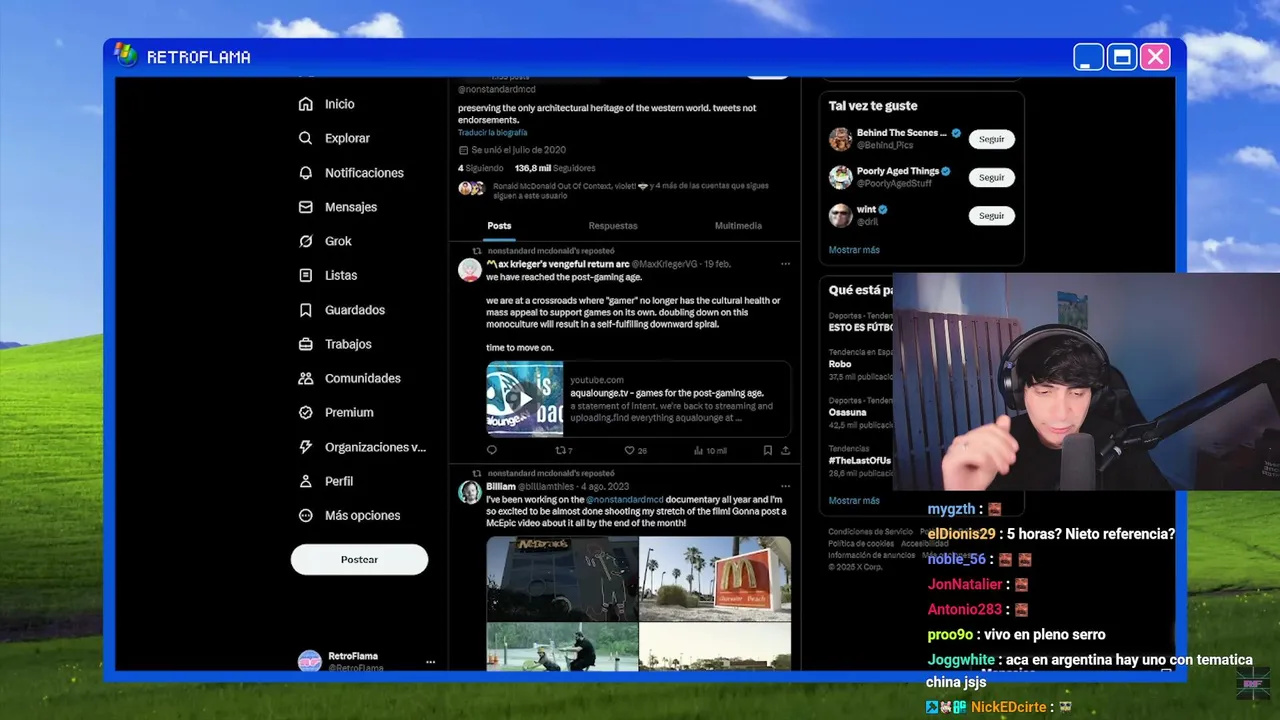Click the RetroFlama logo in the title bar
The image size is (1280, 720).
125,56
